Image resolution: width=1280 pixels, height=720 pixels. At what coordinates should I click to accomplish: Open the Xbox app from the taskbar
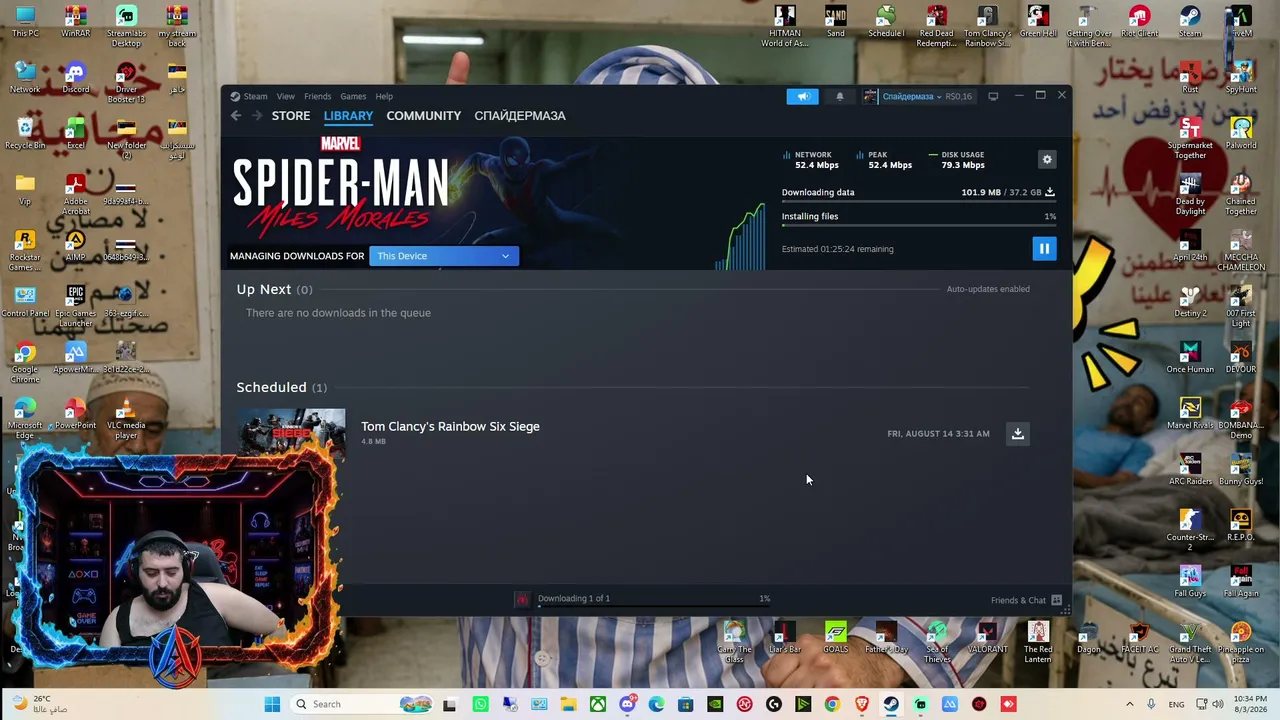coord(597,704)
